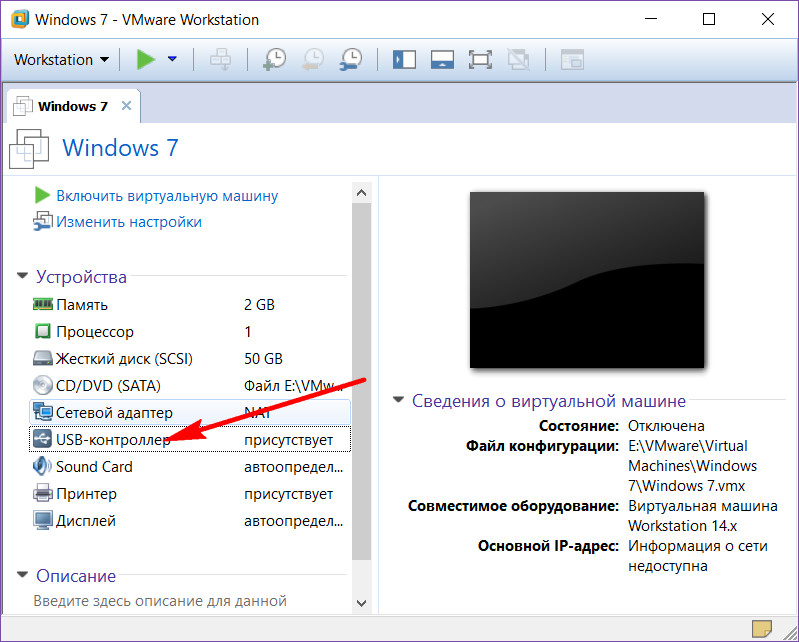799x642 pixels.
Task: Select the Дисплей device row
Action: point(190,521)
